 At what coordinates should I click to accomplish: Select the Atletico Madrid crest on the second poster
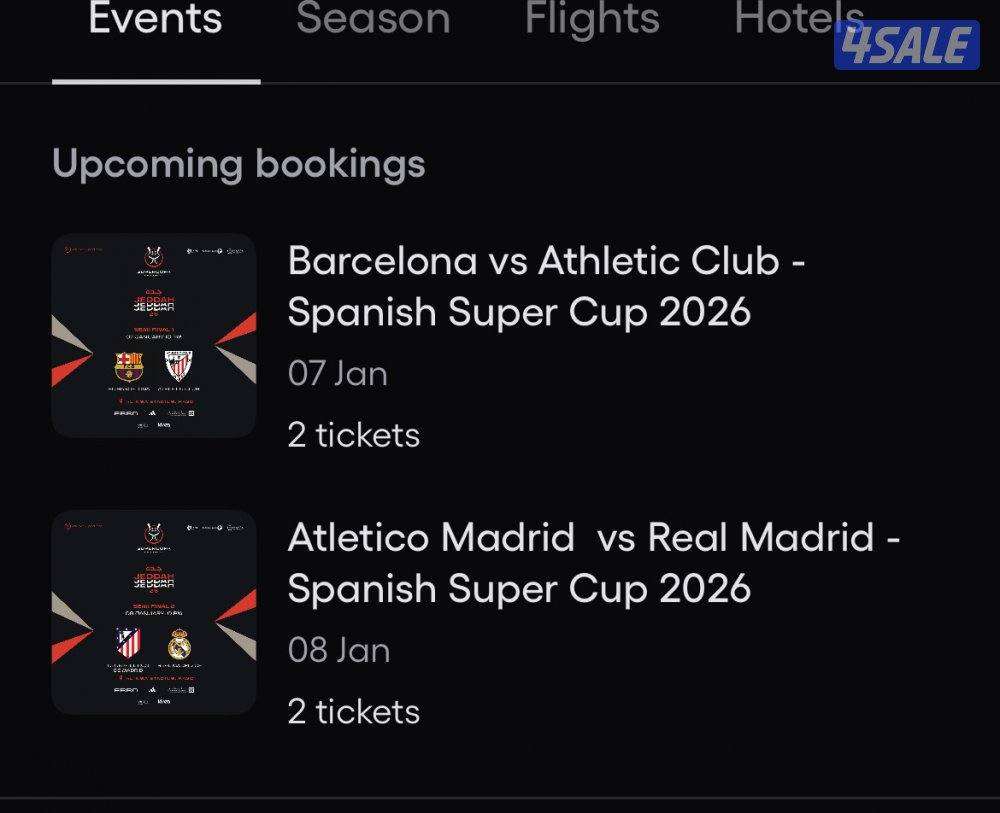click(x=127, y=643)
